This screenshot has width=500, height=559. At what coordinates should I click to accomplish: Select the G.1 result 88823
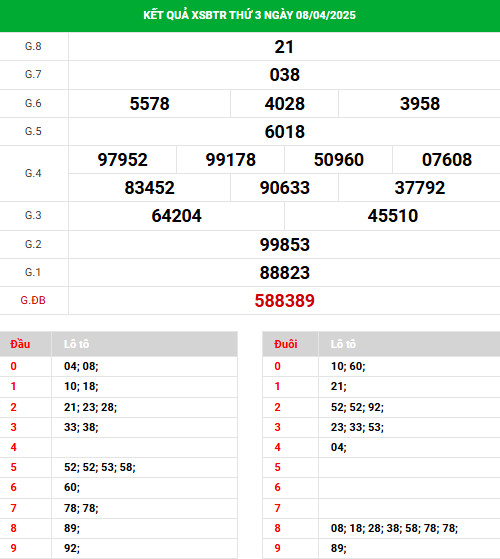click(284, 273)
